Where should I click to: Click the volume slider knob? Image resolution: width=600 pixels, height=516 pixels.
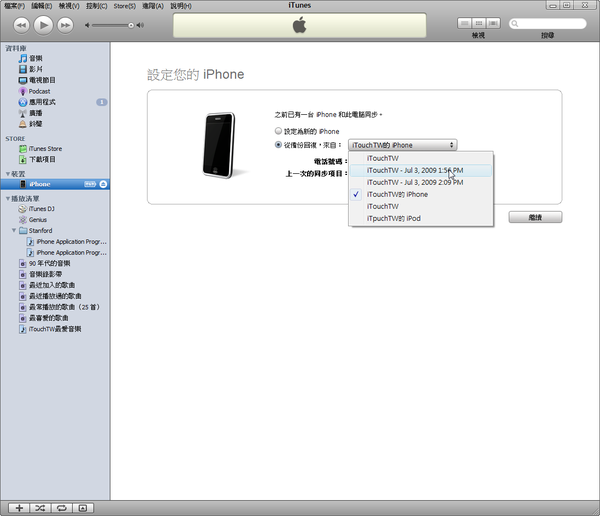[x=131, y=25]
